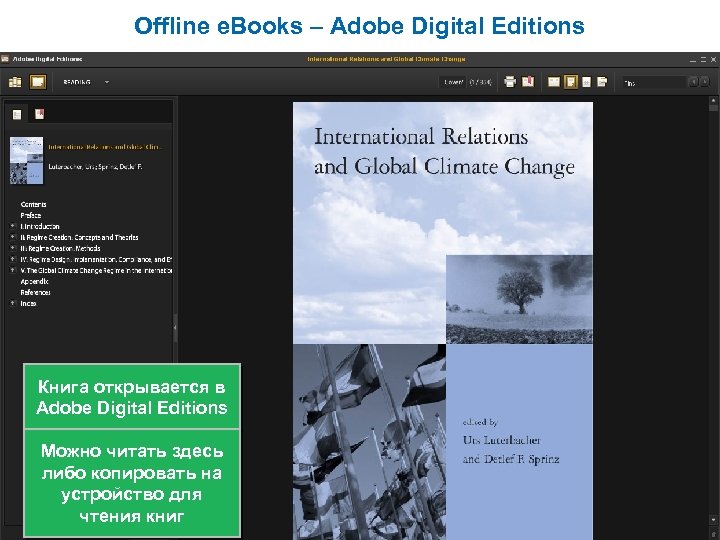Jump to II. Regime Creation: Concepts and Theories
The width and height of the screenshot is (720, 540).
point(79,237)
